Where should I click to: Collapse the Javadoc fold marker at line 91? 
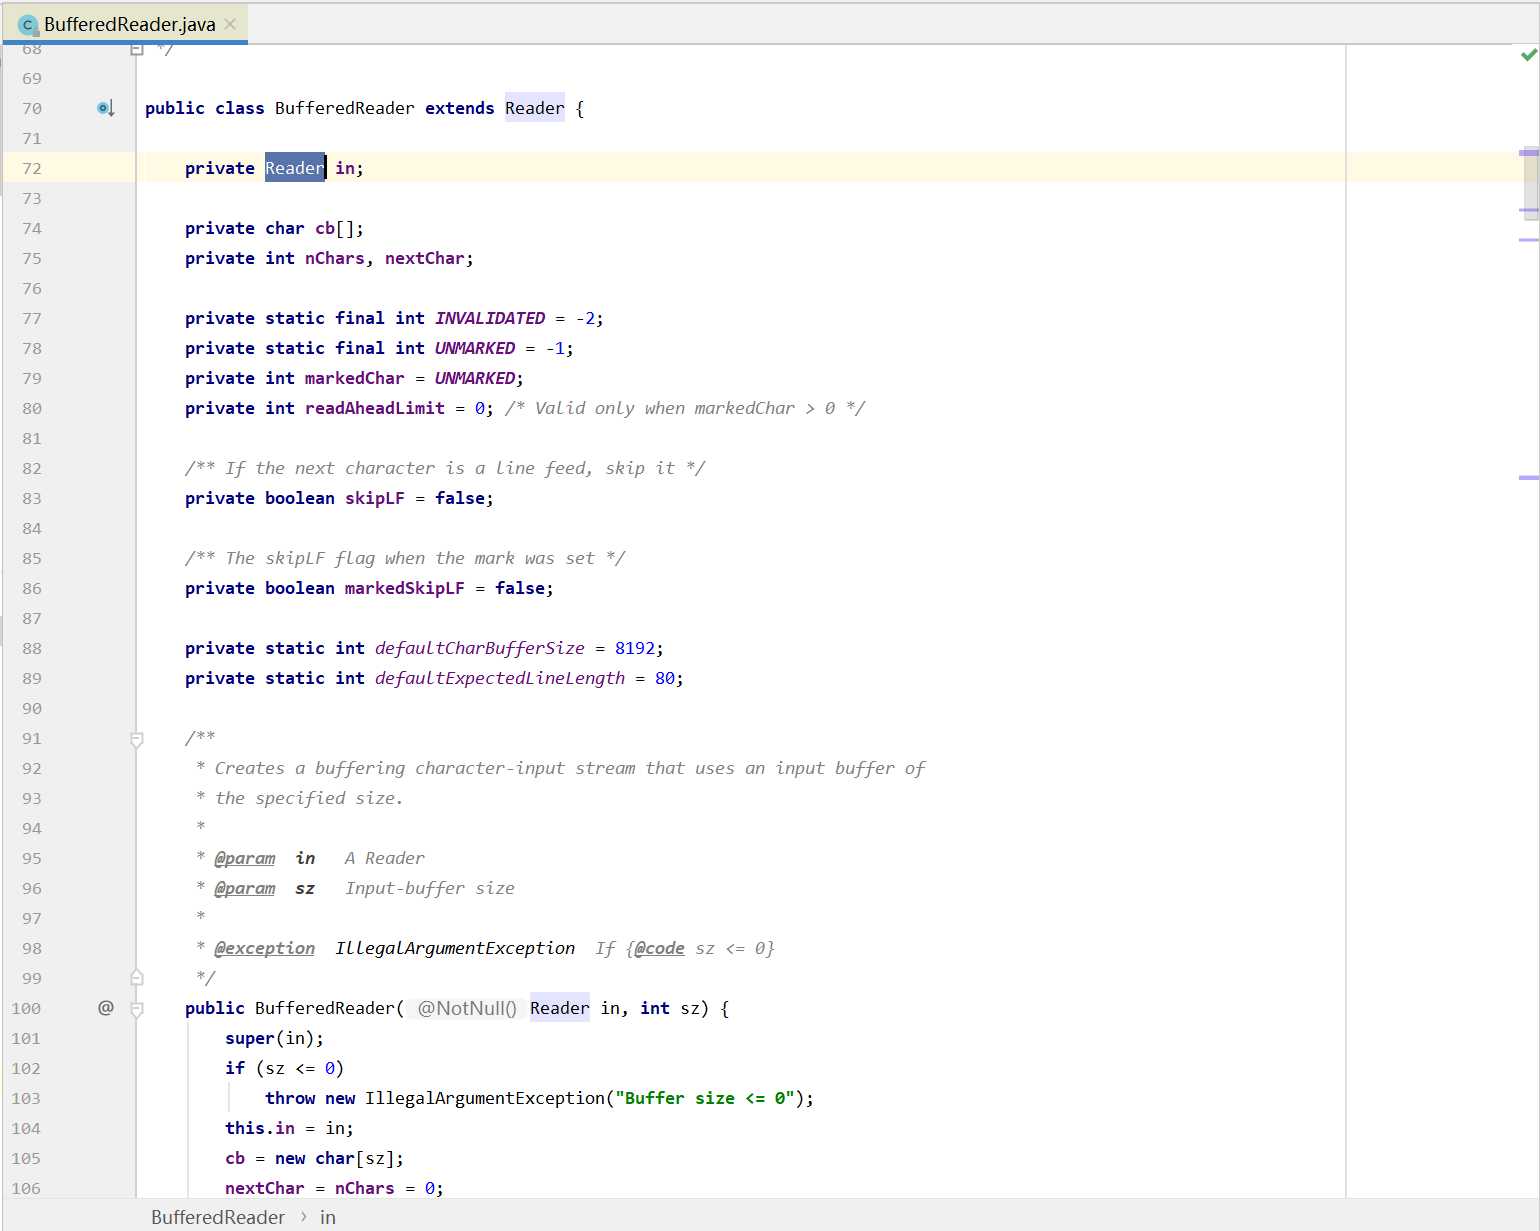tap(137, 739)
